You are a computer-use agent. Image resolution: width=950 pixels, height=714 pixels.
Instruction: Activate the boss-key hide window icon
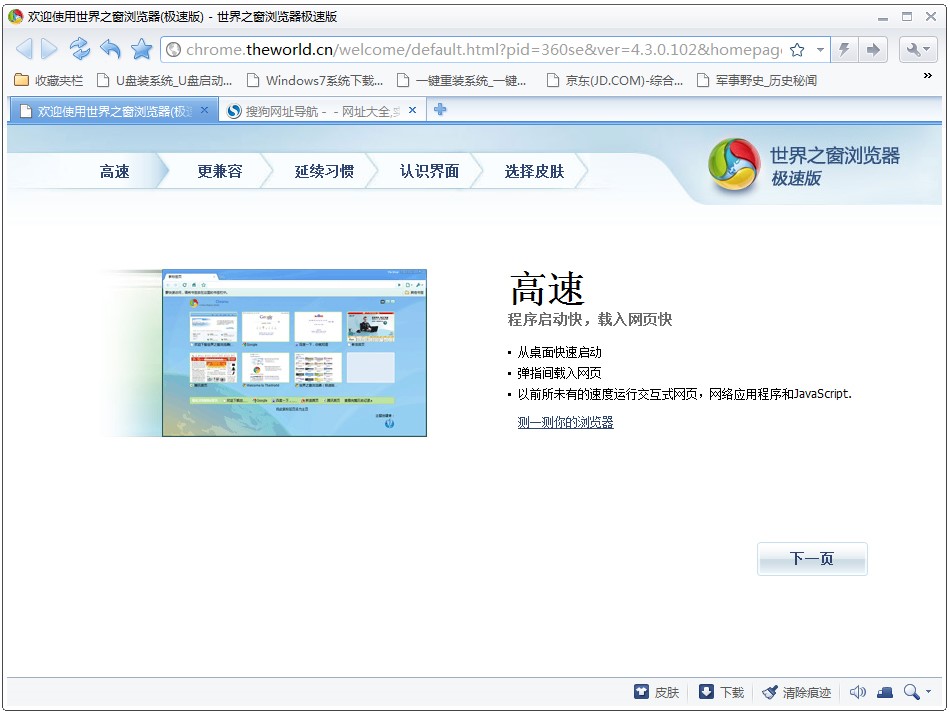click(x=884, y=691)
